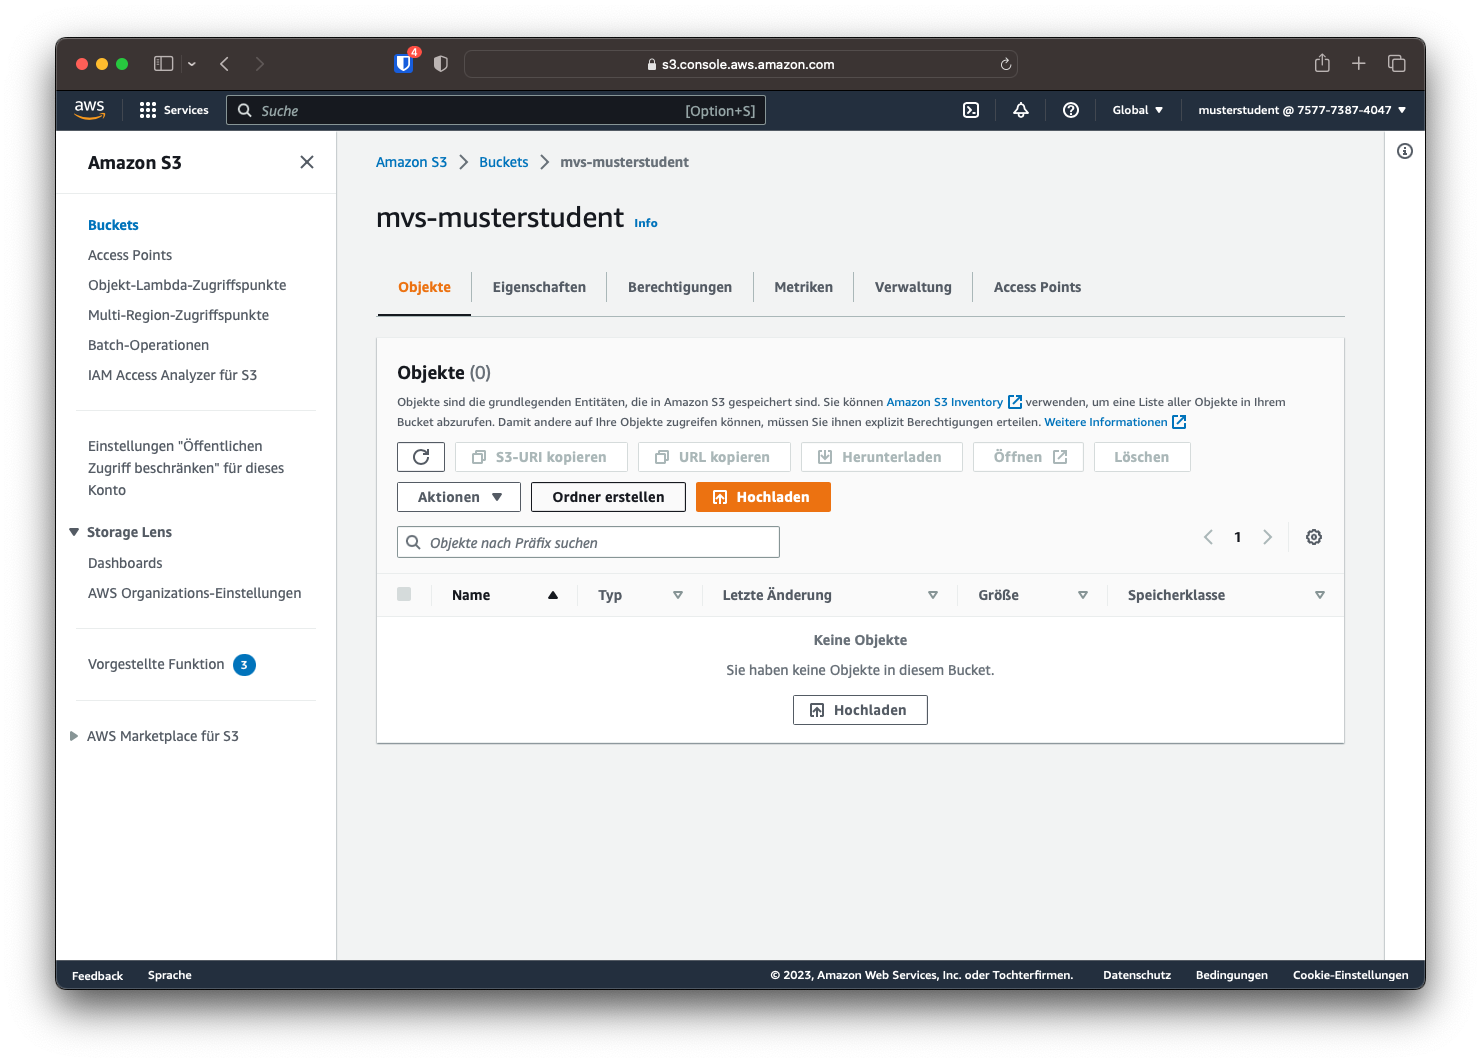Go to previous page of objects
The width and height of the screenshot is (1481, 1063).
coord(1208,537)
